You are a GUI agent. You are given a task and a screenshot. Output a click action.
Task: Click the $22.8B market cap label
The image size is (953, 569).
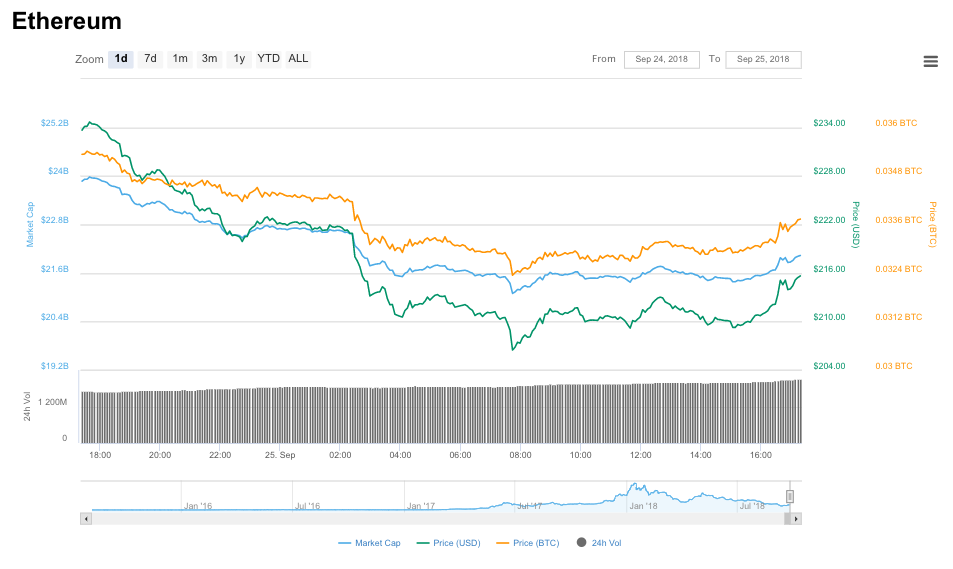click(x=55, y=220)
